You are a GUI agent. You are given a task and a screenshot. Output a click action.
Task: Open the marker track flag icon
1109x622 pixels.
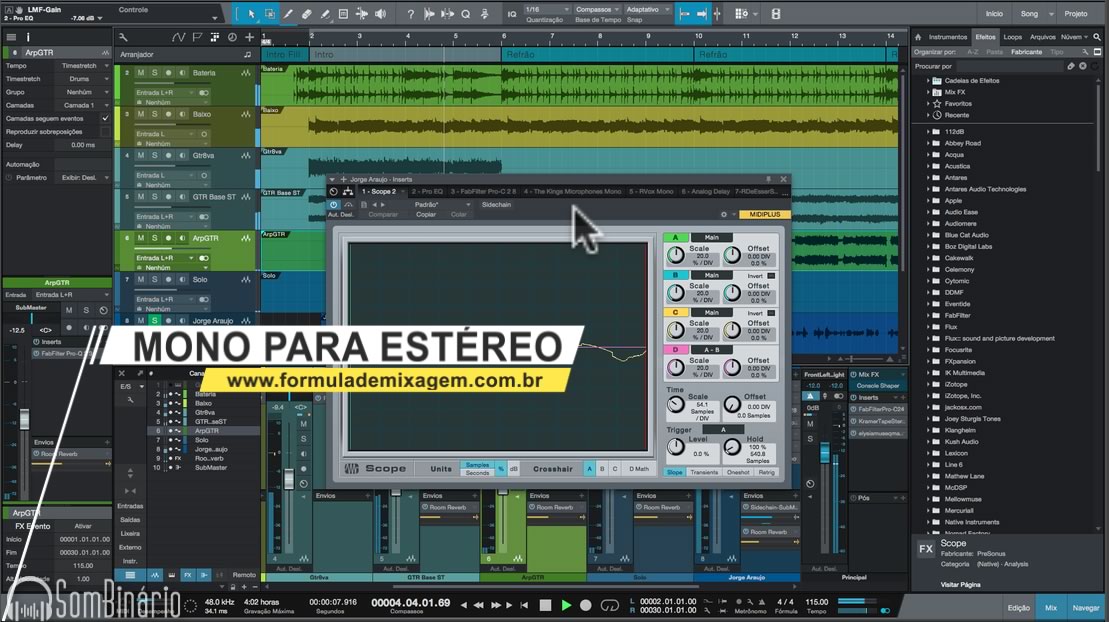click(x=197, y=37)
